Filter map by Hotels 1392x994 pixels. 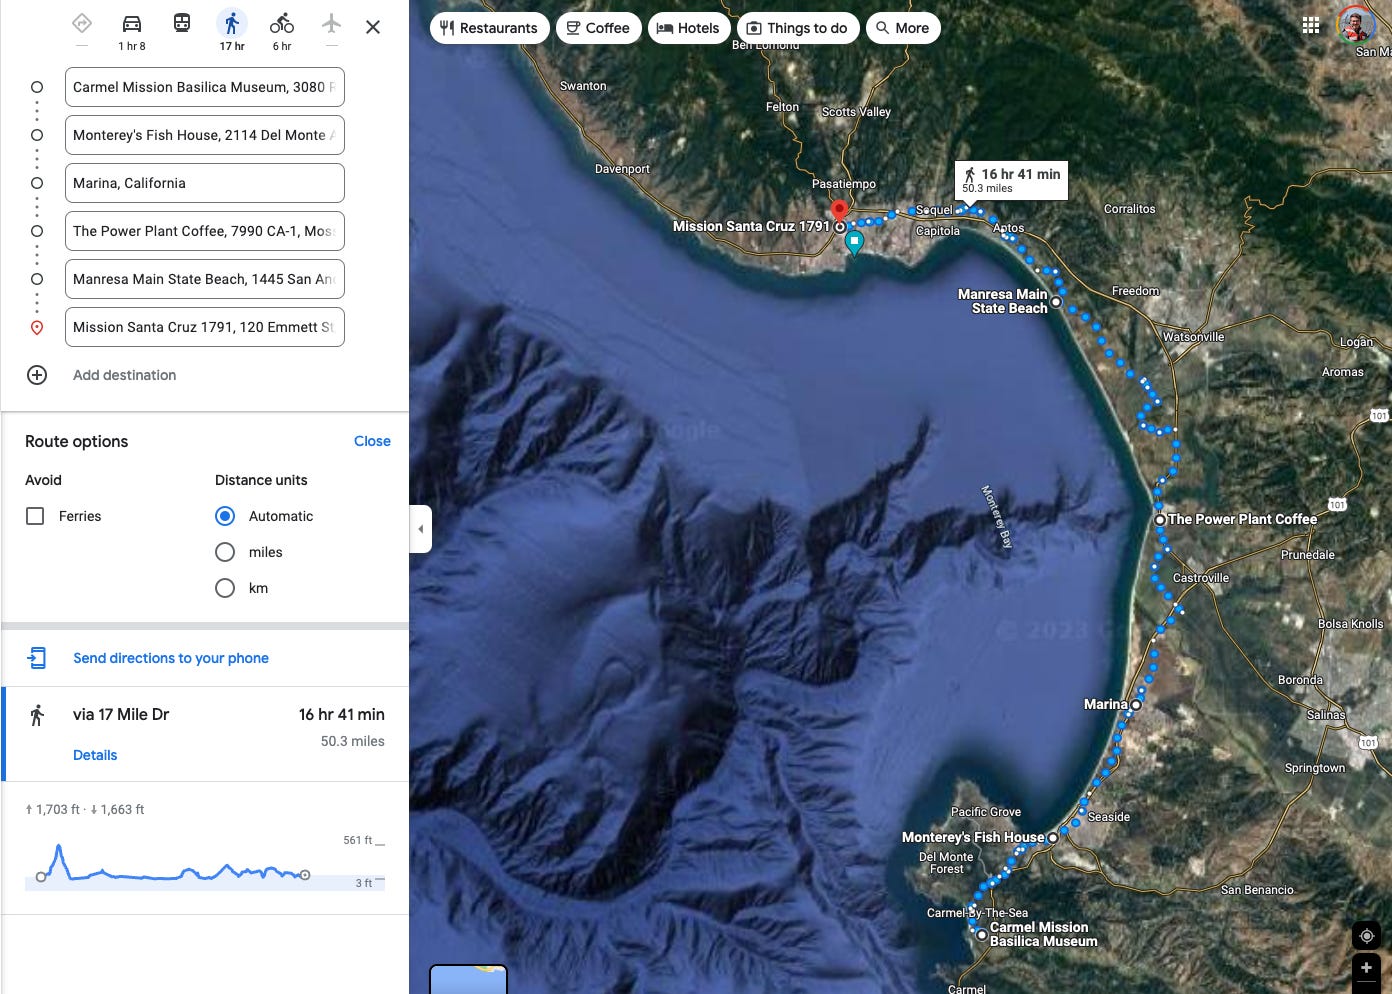coord(688,28)
